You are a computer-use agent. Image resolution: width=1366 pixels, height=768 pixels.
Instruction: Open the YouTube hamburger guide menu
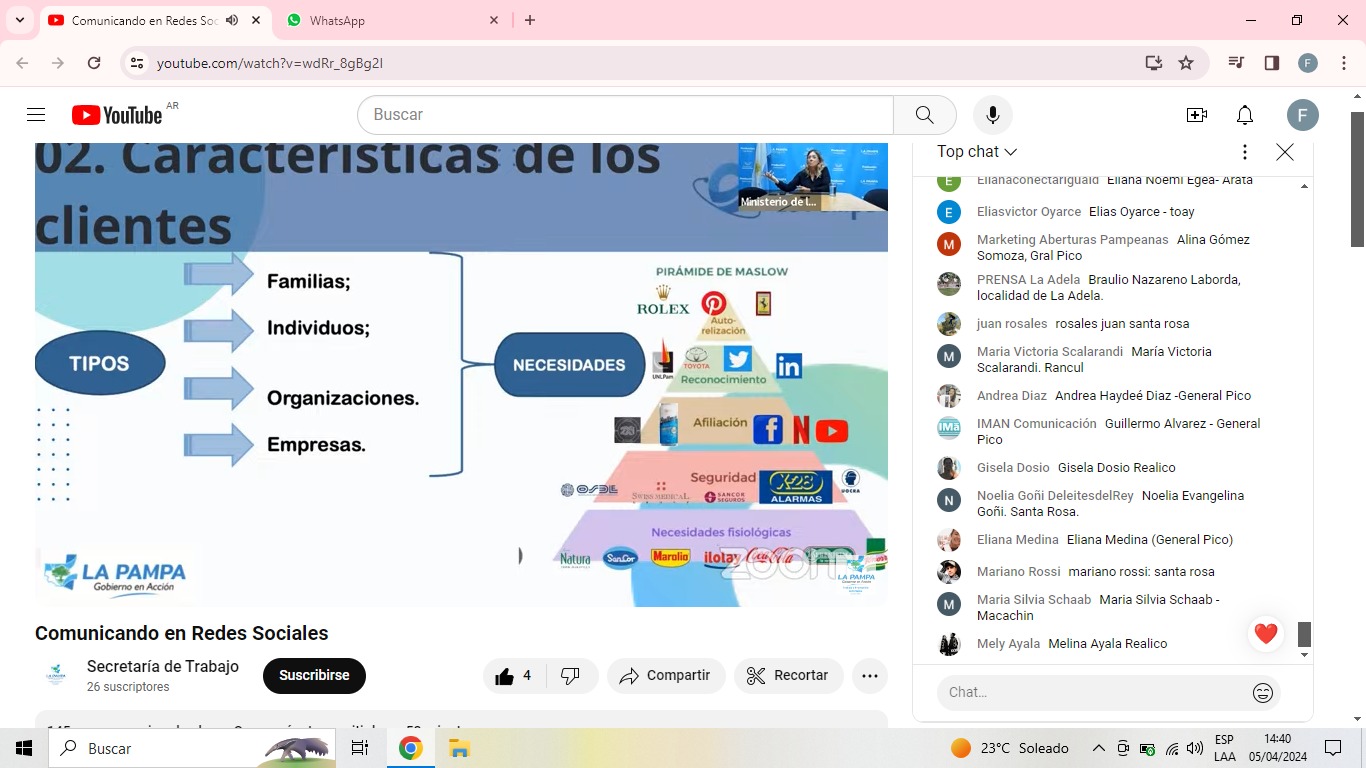(36, 115)
